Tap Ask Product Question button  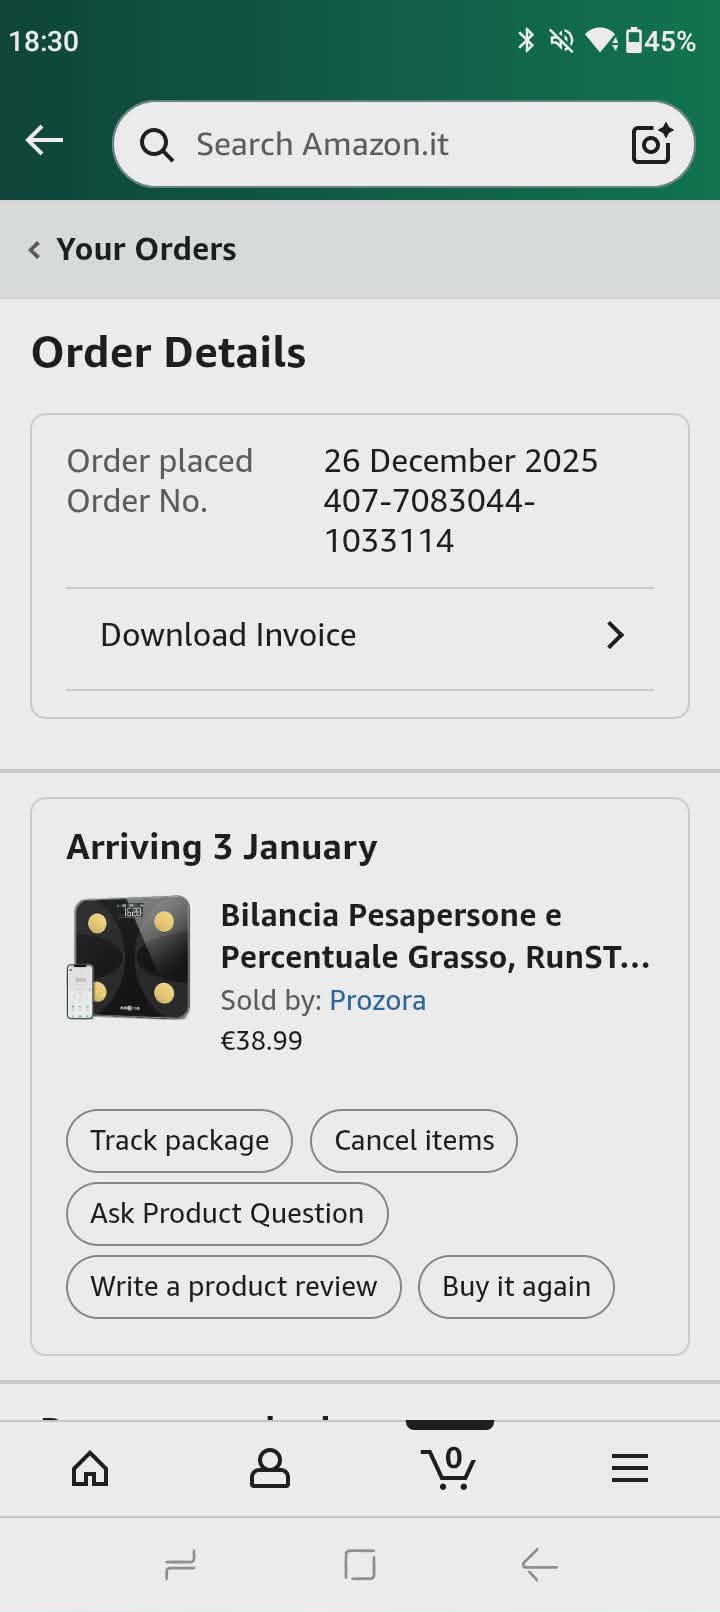pyautogui.click(x=227, y=1214)
